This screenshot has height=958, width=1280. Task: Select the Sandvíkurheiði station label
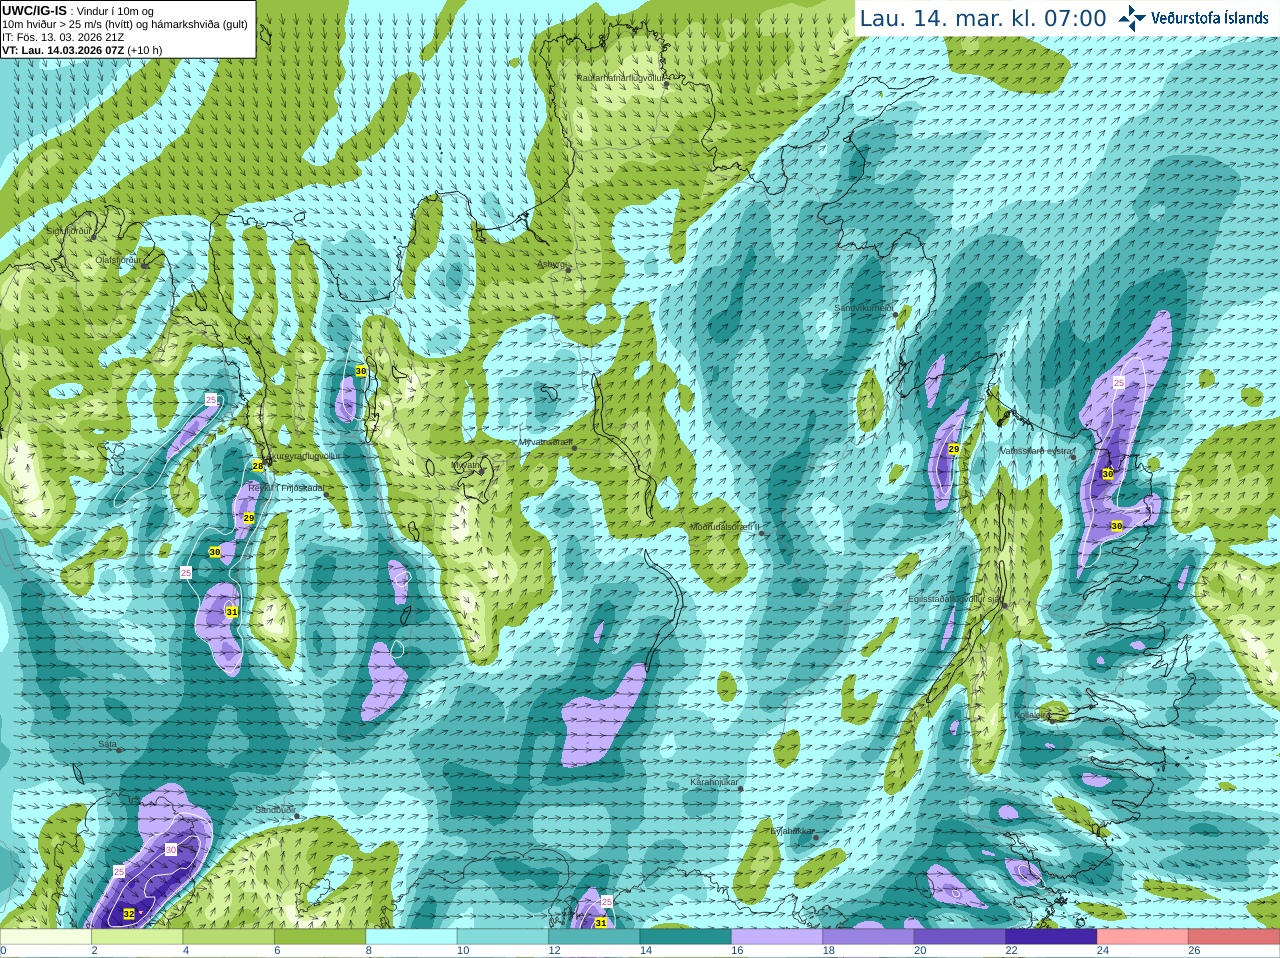pos(865,308)
